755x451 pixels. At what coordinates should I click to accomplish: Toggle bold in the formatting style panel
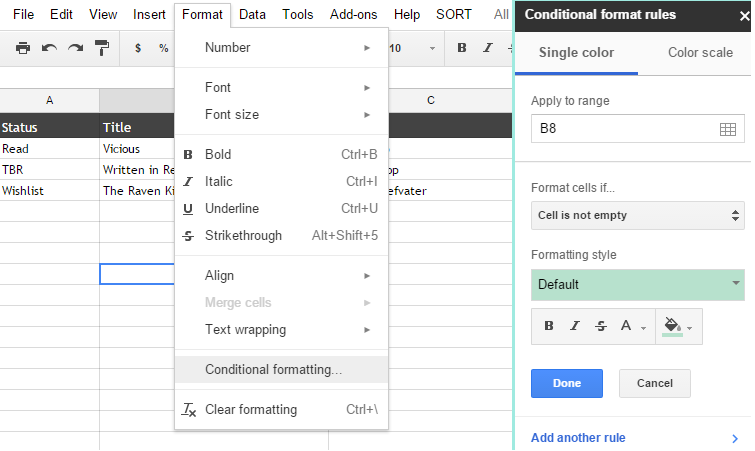(x=548, y=325)
